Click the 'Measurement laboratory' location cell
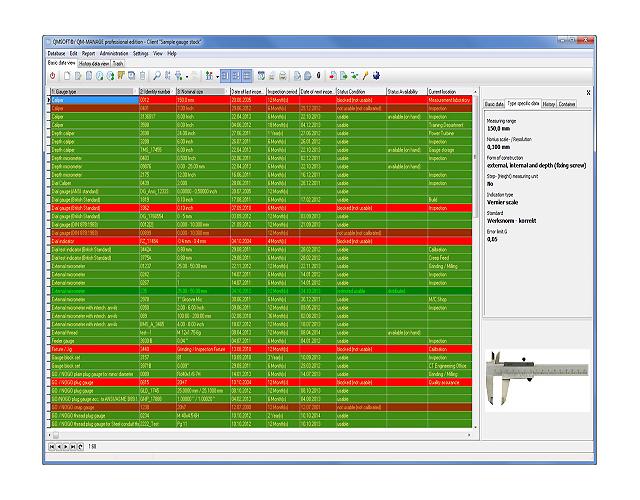This screenshot has height=500, width=640. pyautogui.click(x=449, y=100)
